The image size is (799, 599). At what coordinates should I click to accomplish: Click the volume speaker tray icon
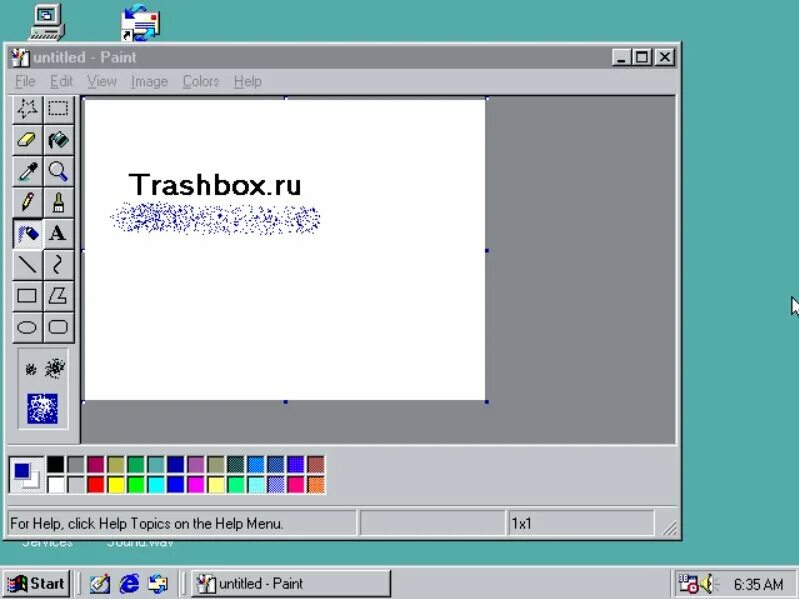(x=708, y=584)
